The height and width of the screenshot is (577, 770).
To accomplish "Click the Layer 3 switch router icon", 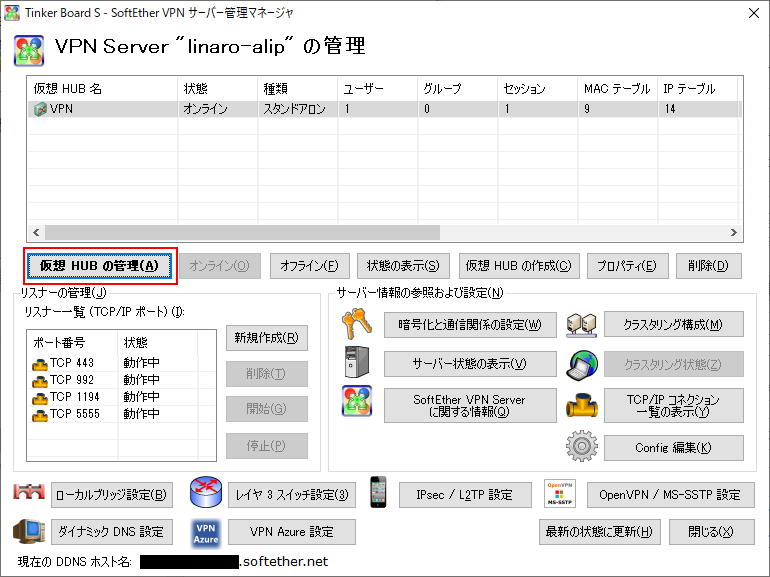I will click(x=206, y=492).
